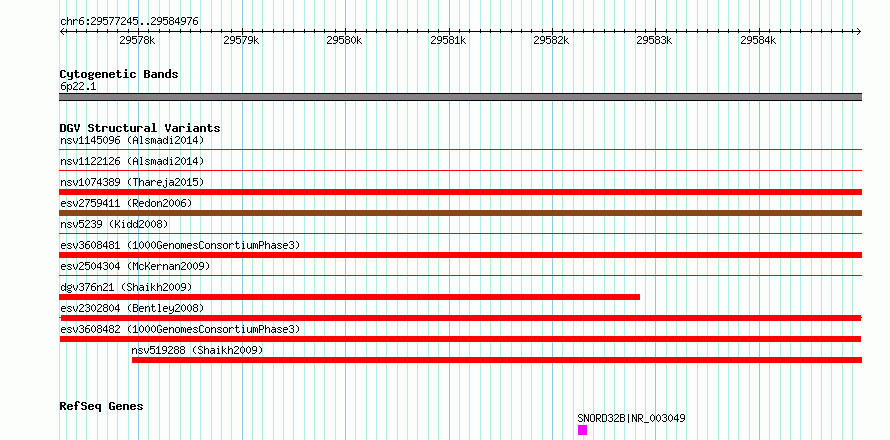Click the DGV Structural Variants track title

(x=140, y=128)
